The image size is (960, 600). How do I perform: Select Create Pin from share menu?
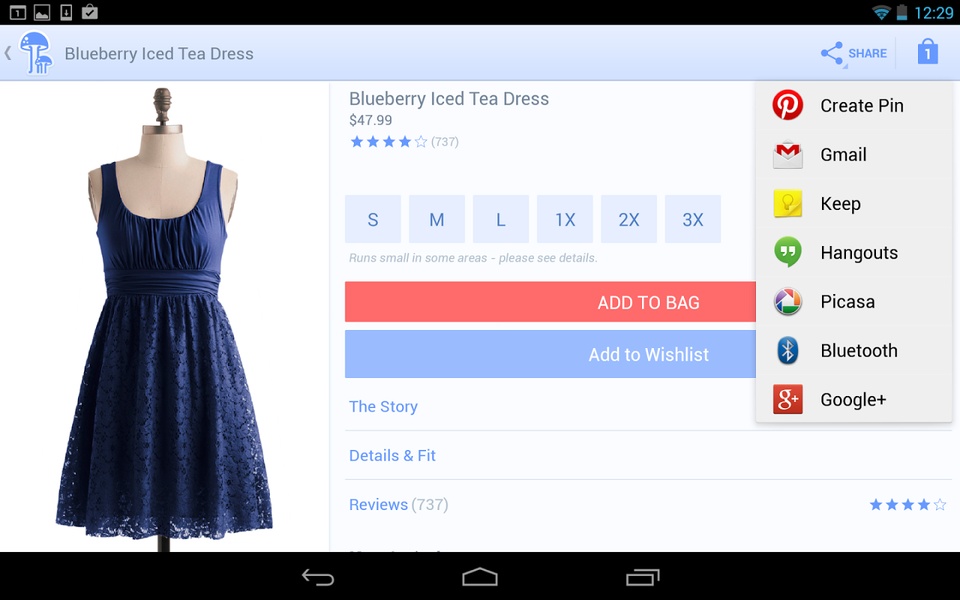854,105
